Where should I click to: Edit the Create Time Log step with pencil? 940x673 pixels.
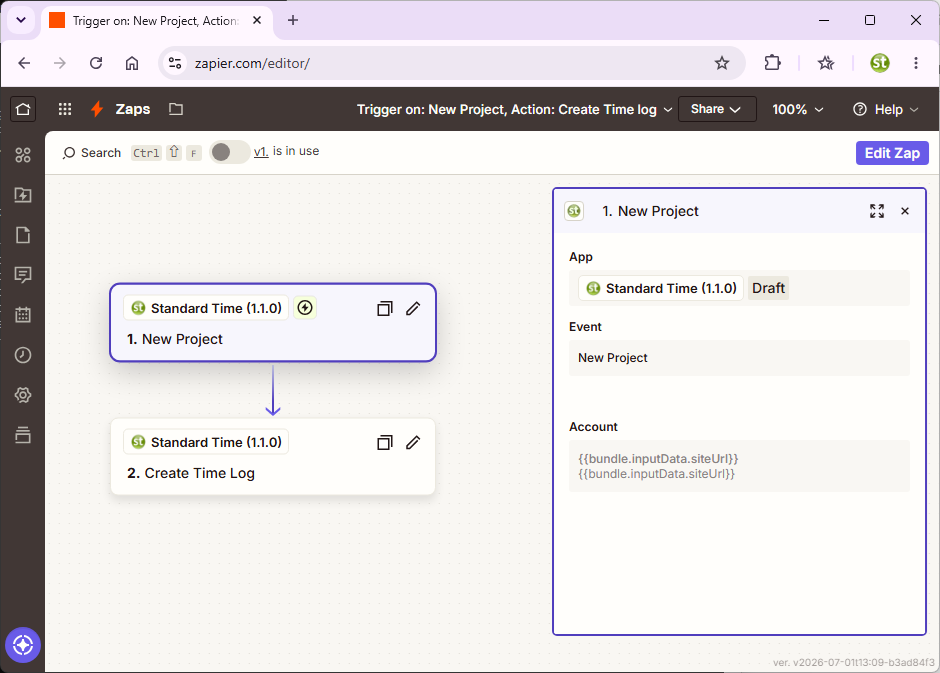tap(413, 443)
